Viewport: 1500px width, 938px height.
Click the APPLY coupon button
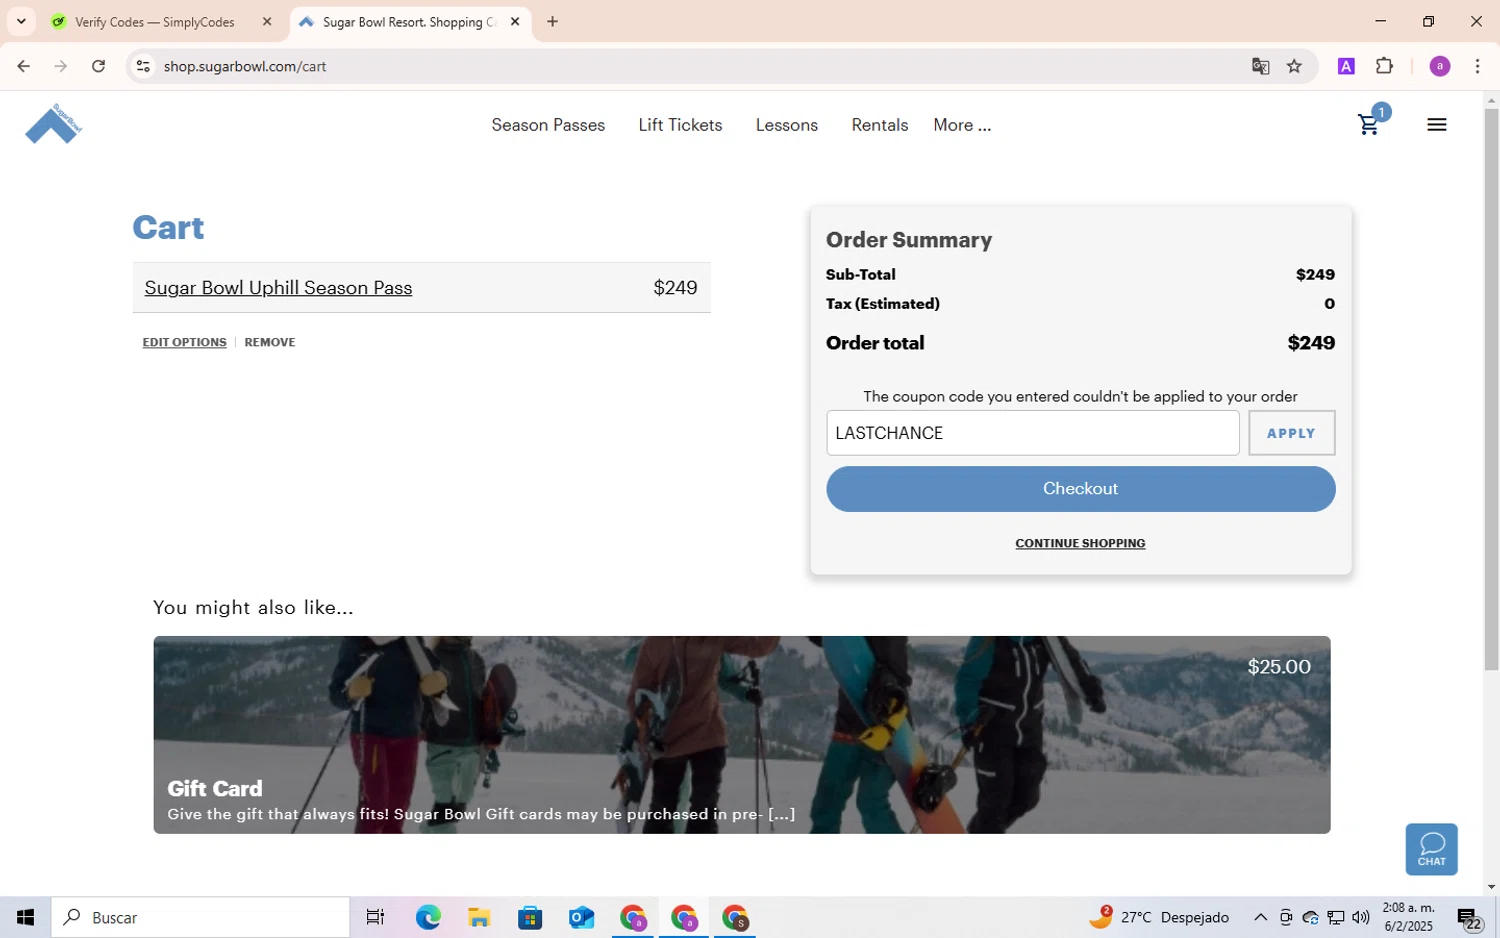coord(1291,433)
